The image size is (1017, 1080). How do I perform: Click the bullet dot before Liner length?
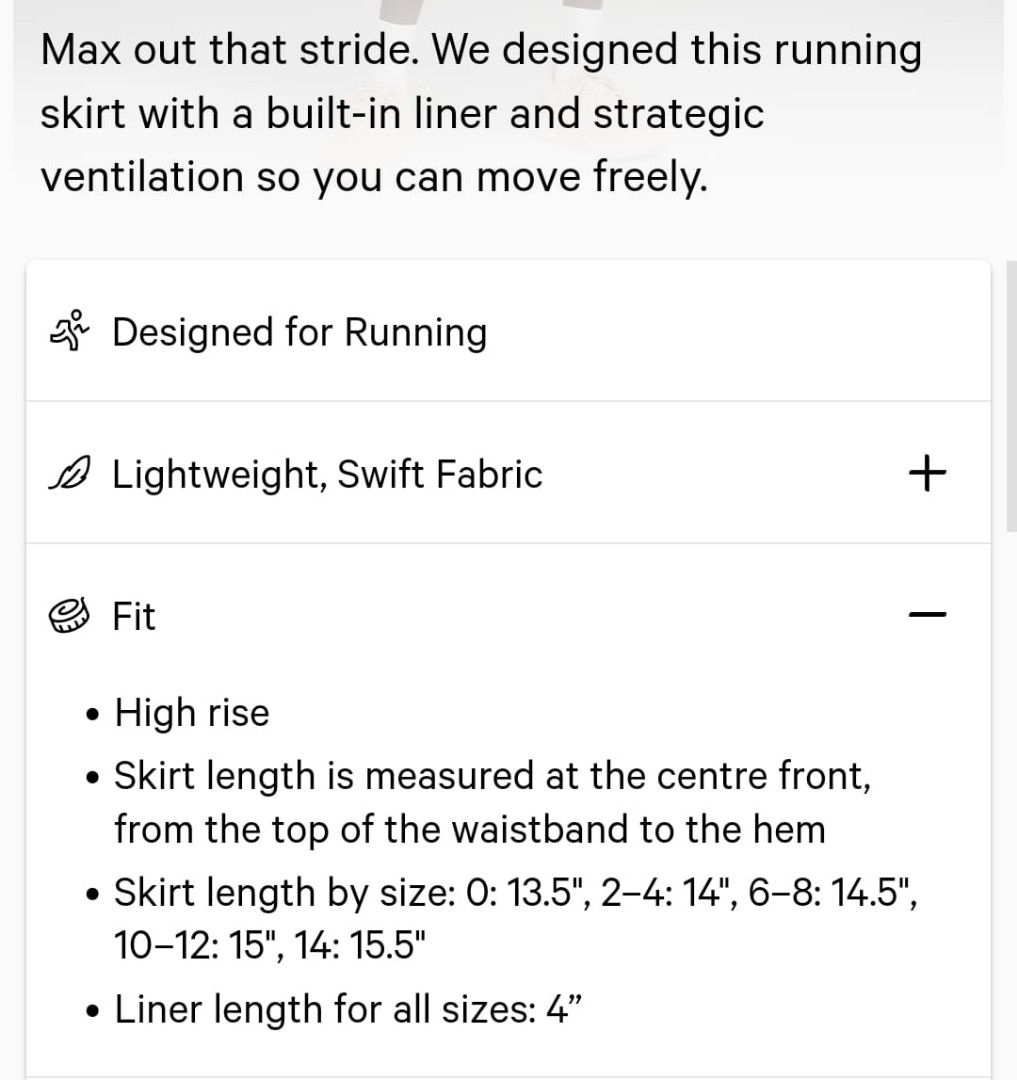[x=93, y=1012]
